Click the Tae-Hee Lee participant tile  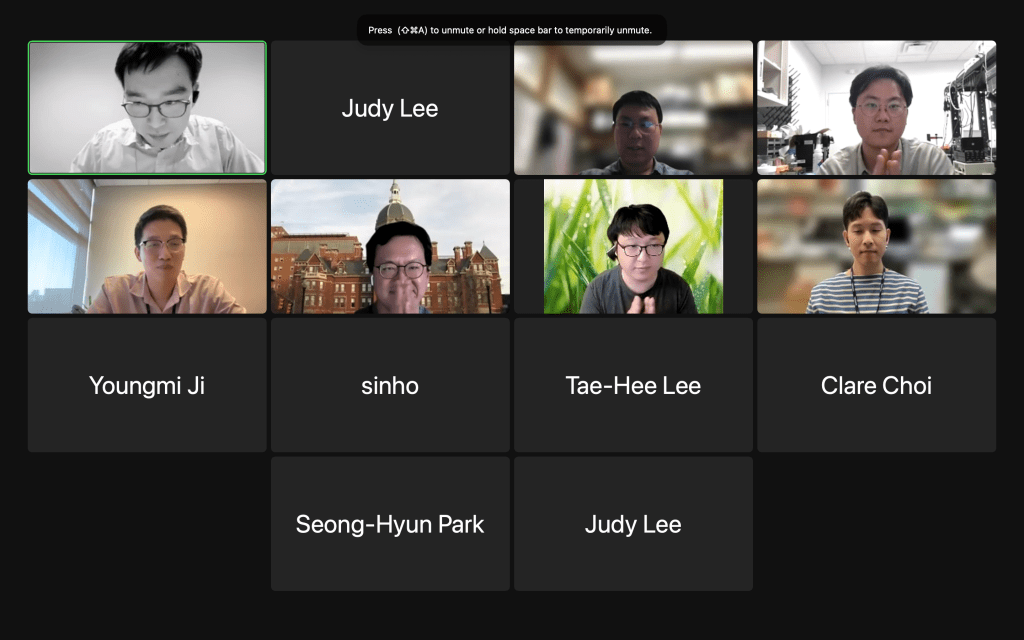pos(633,385)
